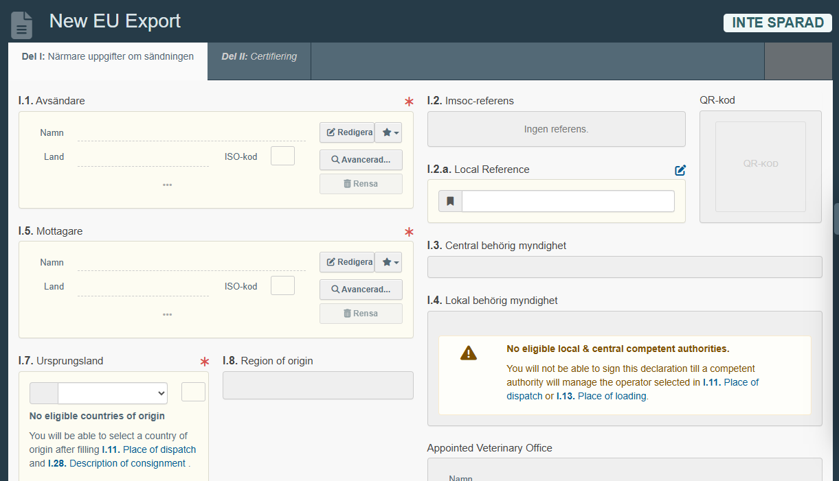This screenshot has width=839, height=481.
Task: Open I.28. Description of consignment link
Action: [117, 463]
